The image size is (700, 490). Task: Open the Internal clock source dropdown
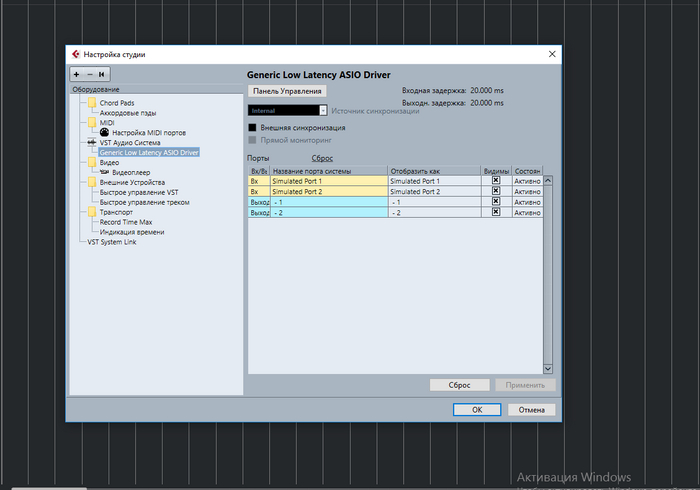click(x=288, y=110)
